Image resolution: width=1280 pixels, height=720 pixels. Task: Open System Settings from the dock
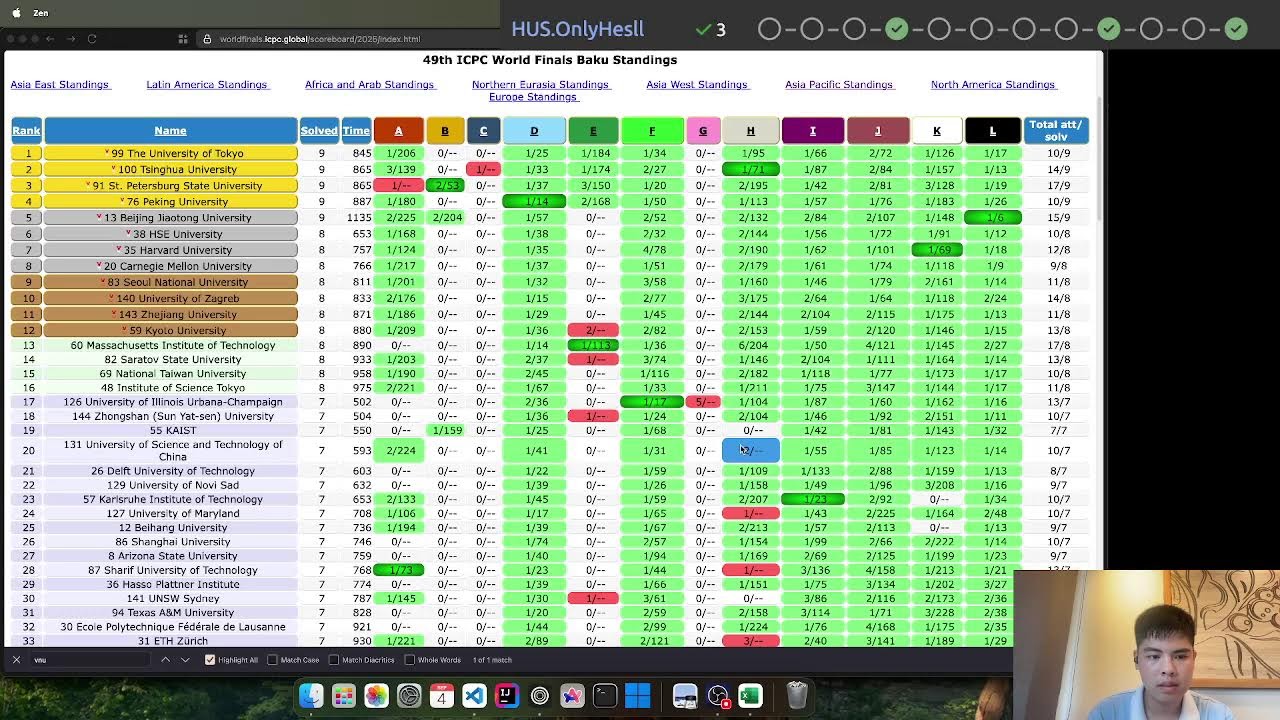(409, 695)
